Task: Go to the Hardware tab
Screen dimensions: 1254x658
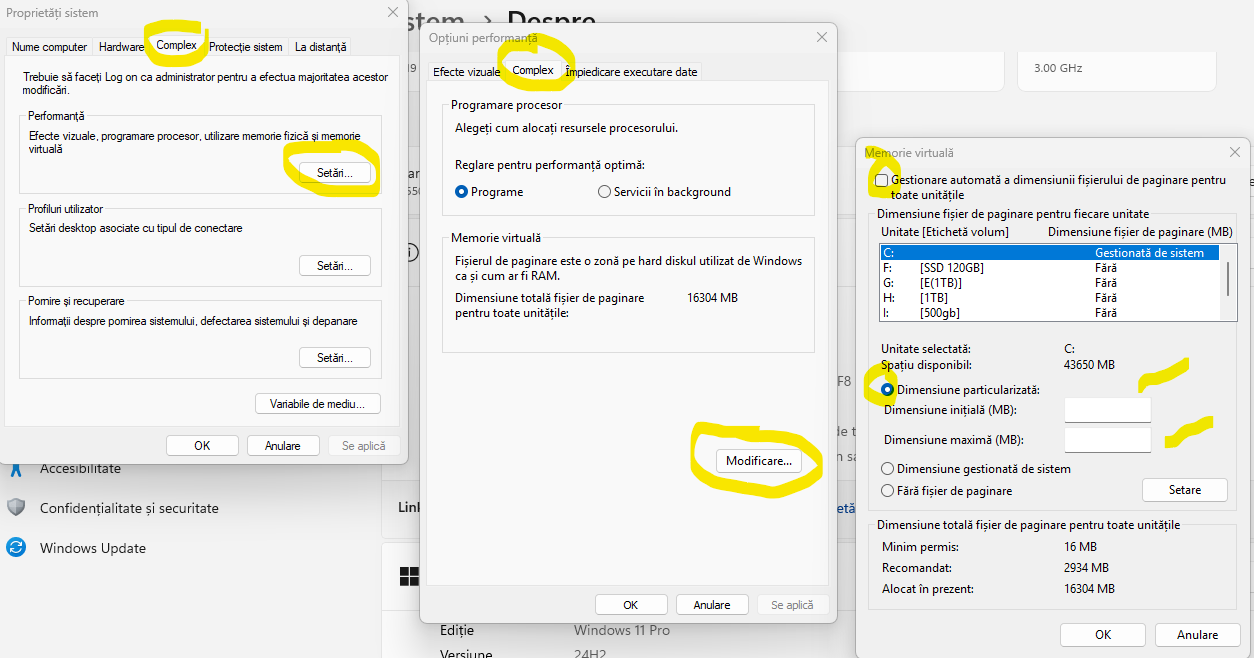Action: point(121,47)
